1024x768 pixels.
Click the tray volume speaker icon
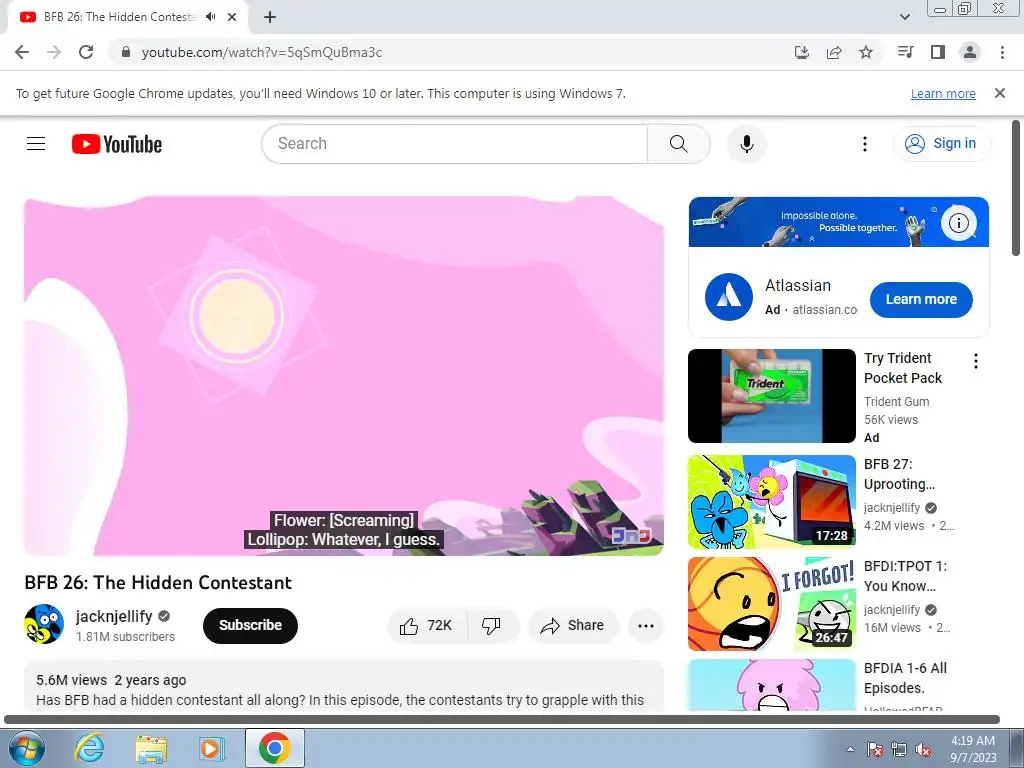point(923,749)
